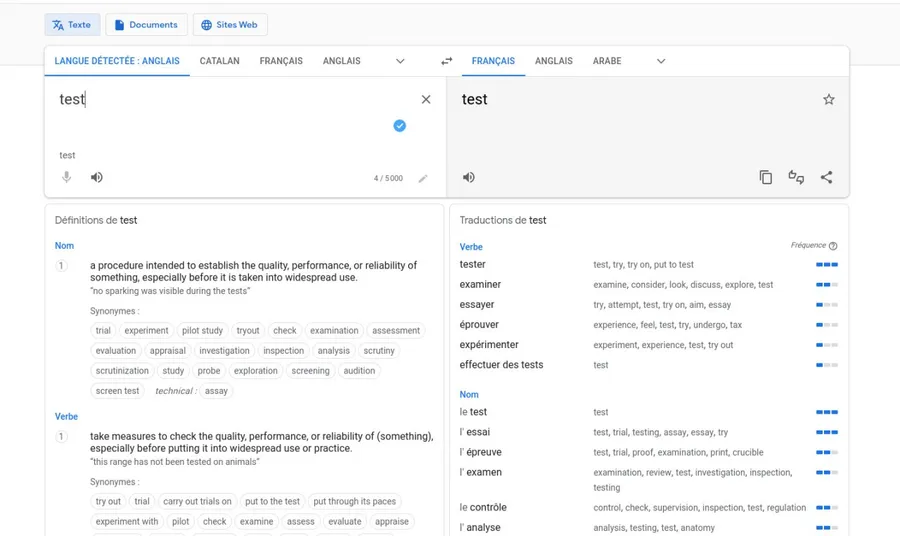Select Langue détectée : Anglais source tab
This screenshot has height=536, width=900.
tap(117, 61)
